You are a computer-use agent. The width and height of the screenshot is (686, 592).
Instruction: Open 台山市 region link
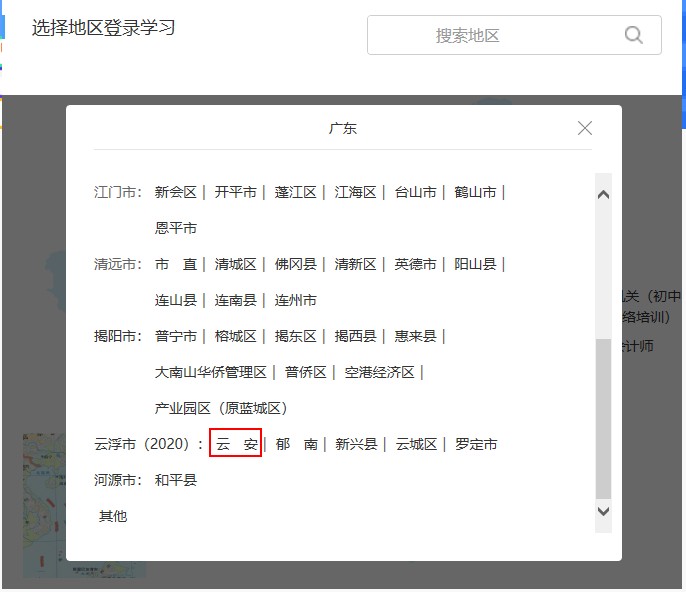coord(415,192)
